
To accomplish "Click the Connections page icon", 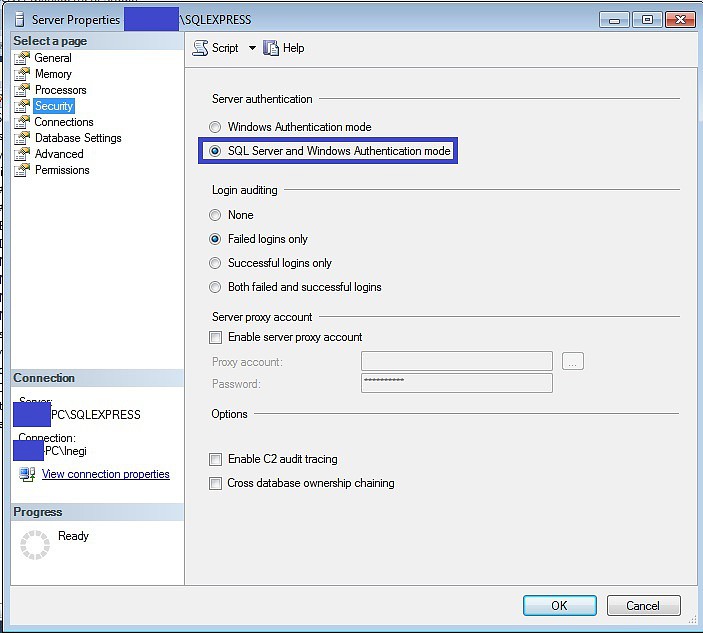I will [x=22, y=122].
